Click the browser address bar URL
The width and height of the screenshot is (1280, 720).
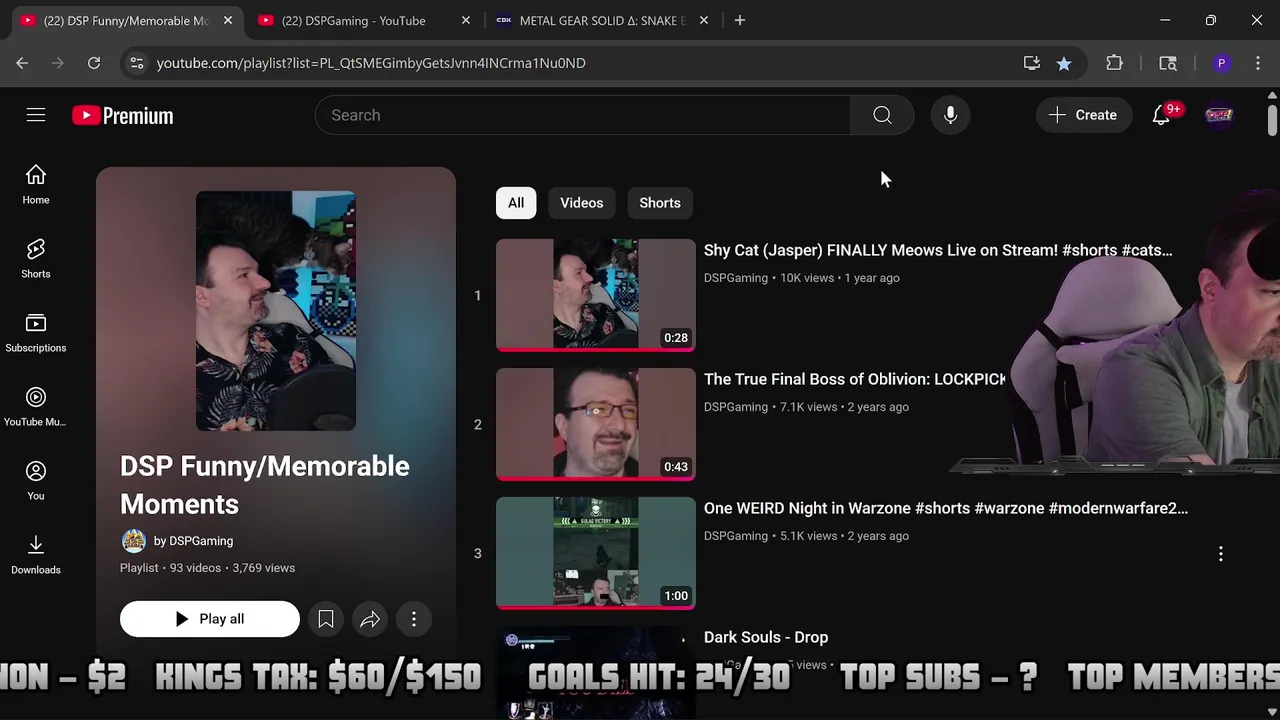[371, 63]
